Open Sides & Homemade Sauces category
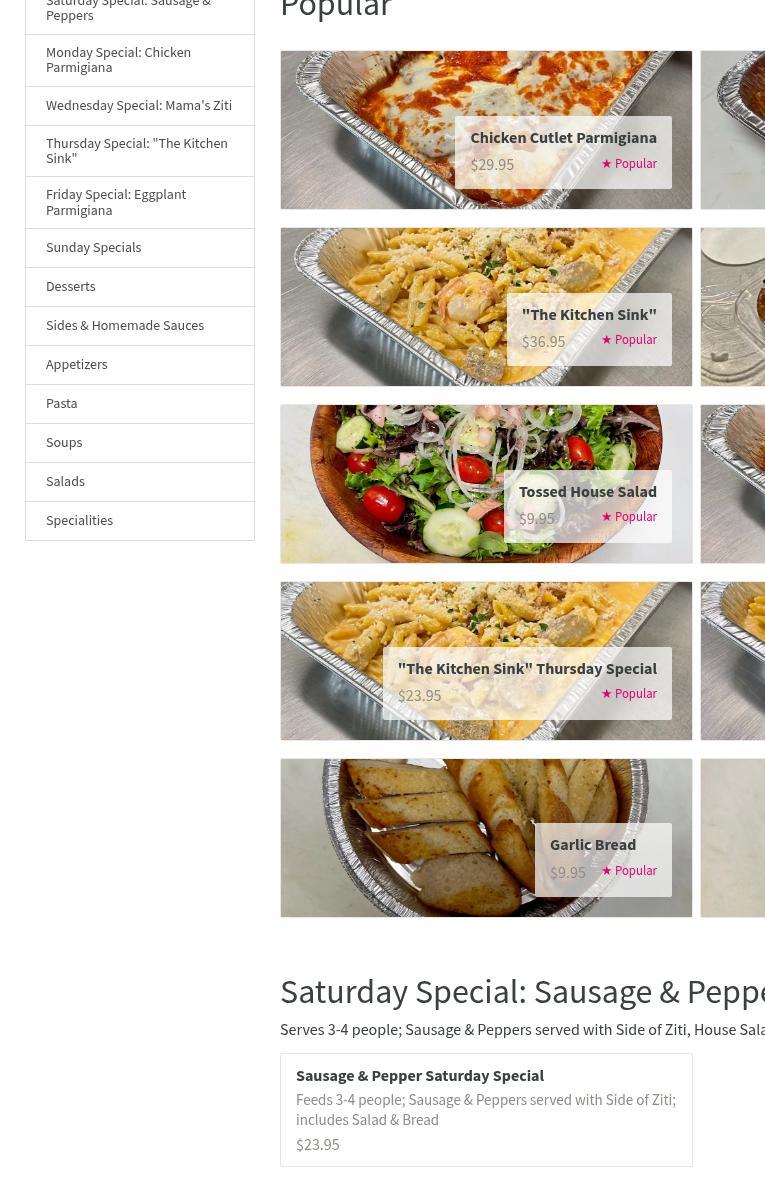The width and height of the screenshot is (765, 1181). tap(140, 326)
